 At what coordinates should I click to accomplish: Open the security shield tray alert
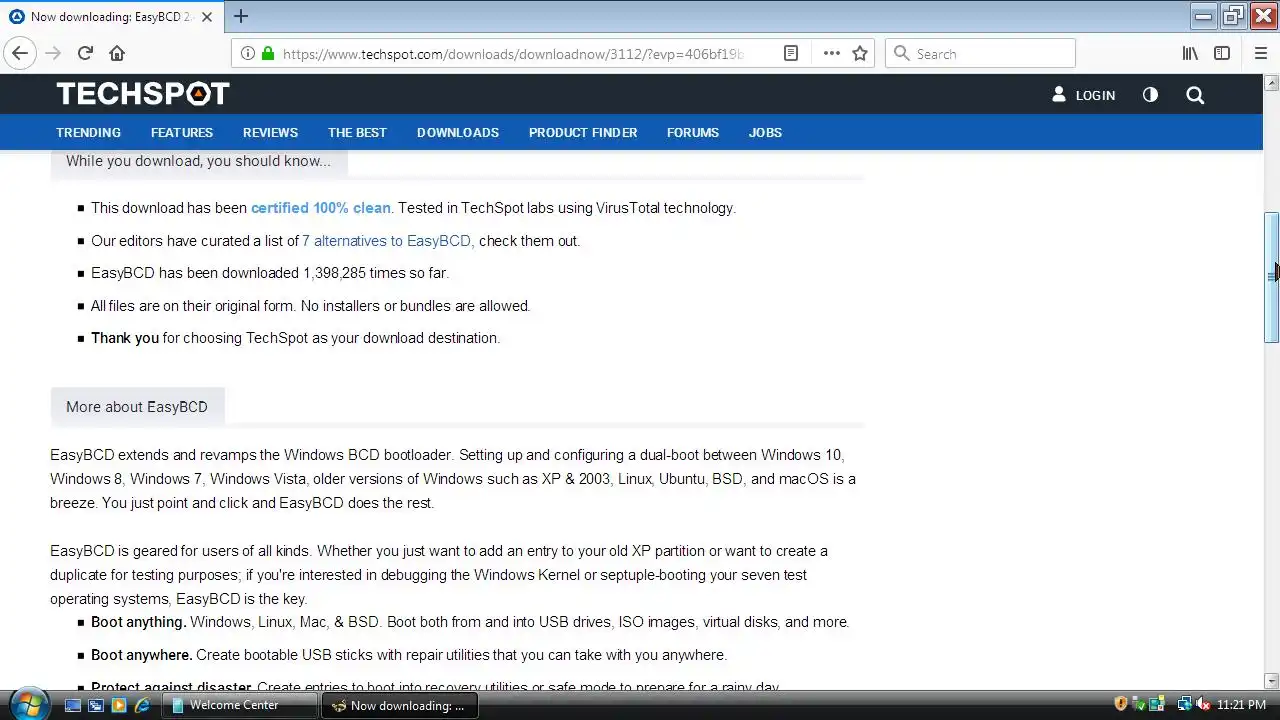pos(1121,704)
